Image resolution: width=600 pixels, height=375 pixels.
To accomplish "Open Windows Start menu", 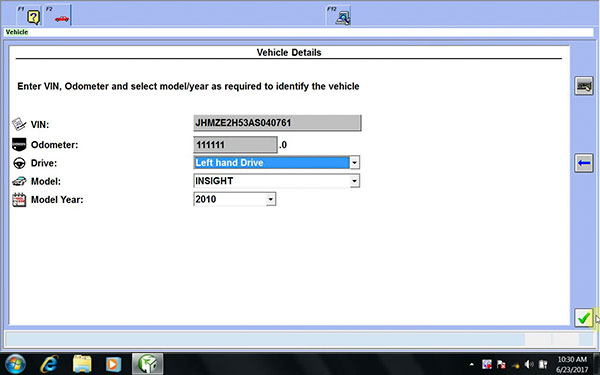I will point(15,364).
